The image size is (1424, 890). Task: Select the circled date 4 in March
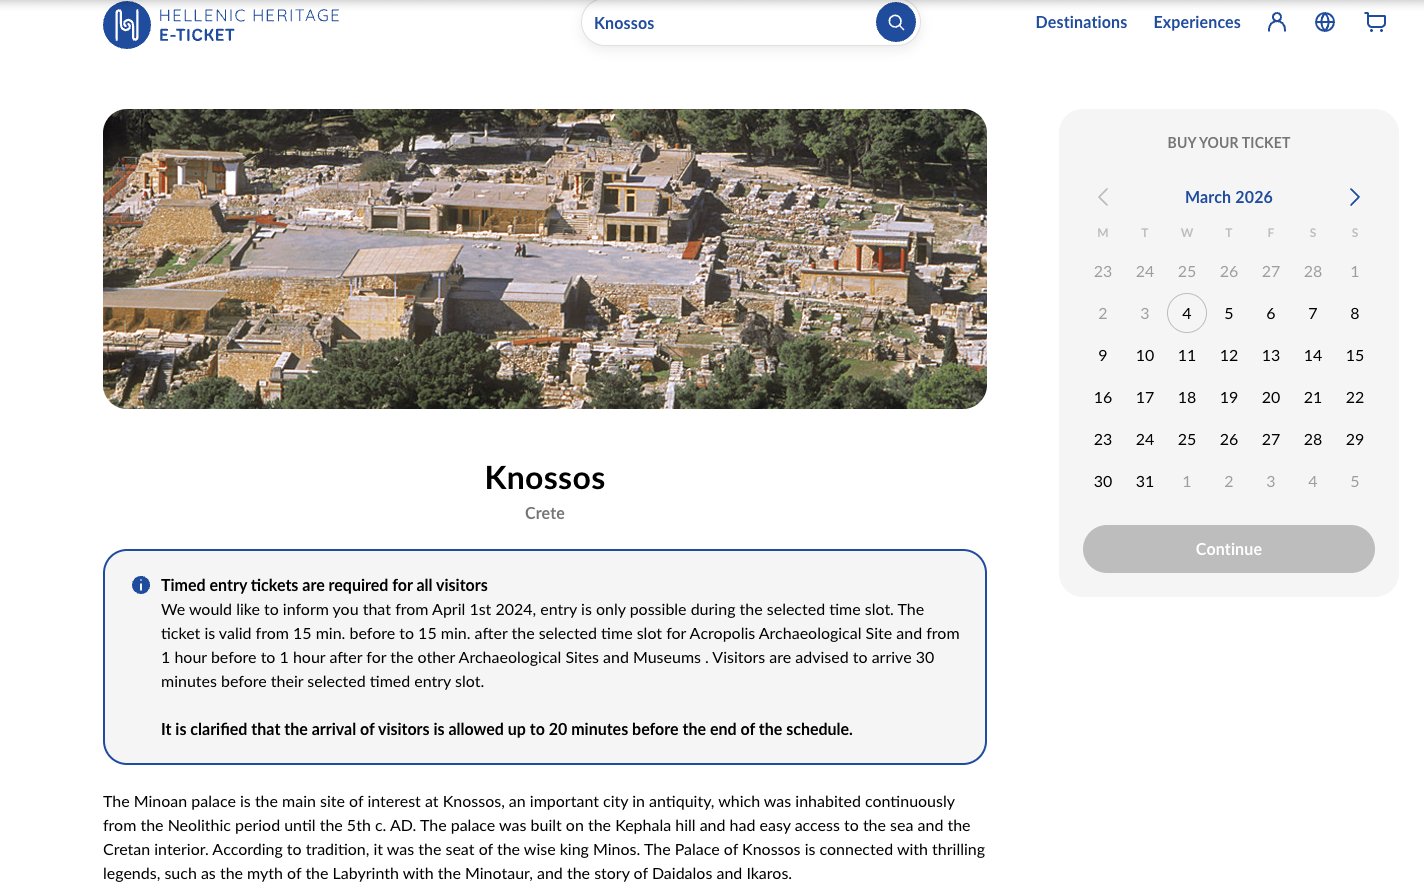coord(1187,313)
